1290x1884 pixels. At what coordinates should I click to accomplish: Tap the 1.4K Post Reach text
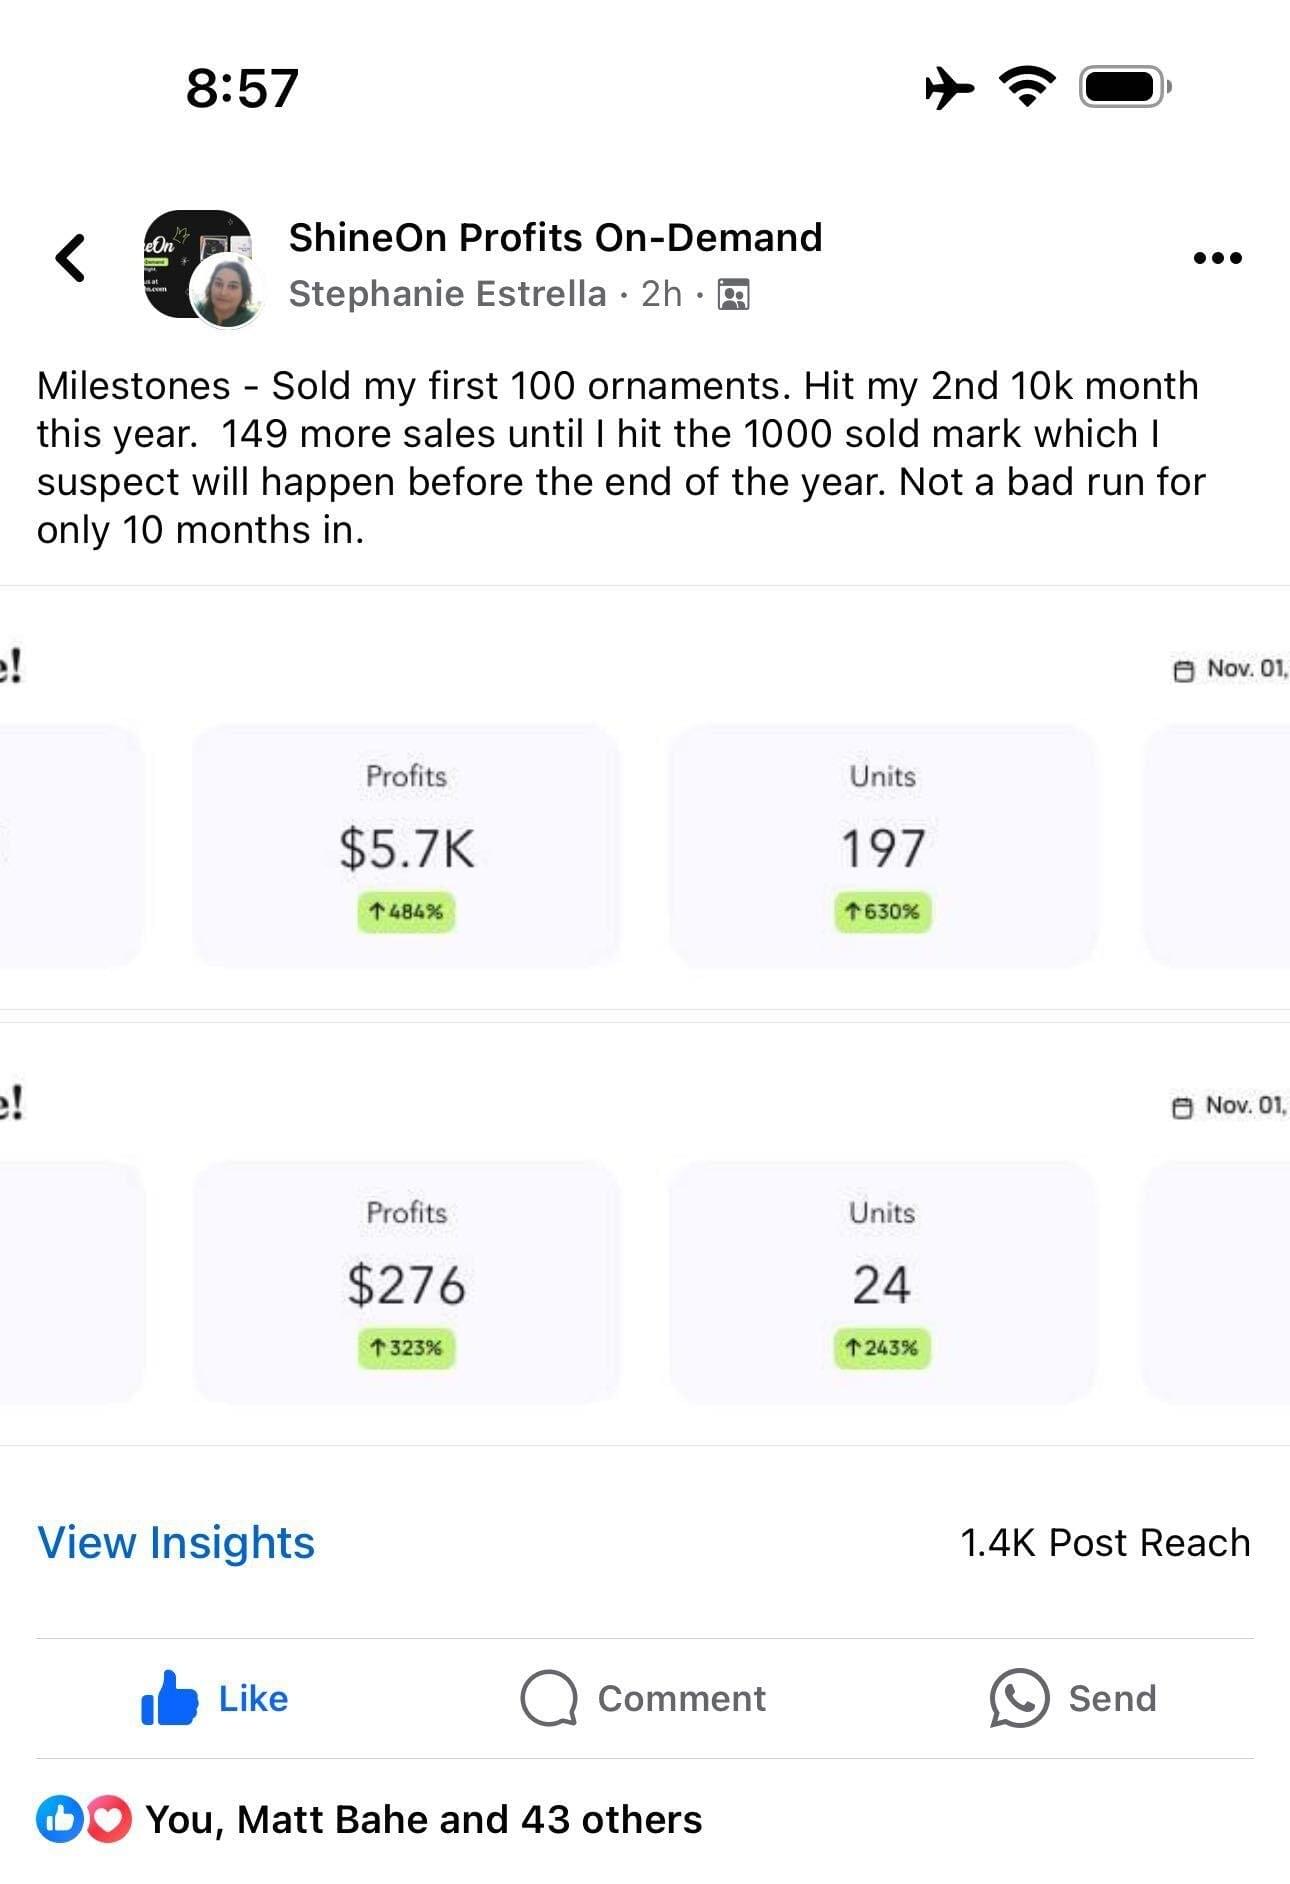point(1105,1542)
